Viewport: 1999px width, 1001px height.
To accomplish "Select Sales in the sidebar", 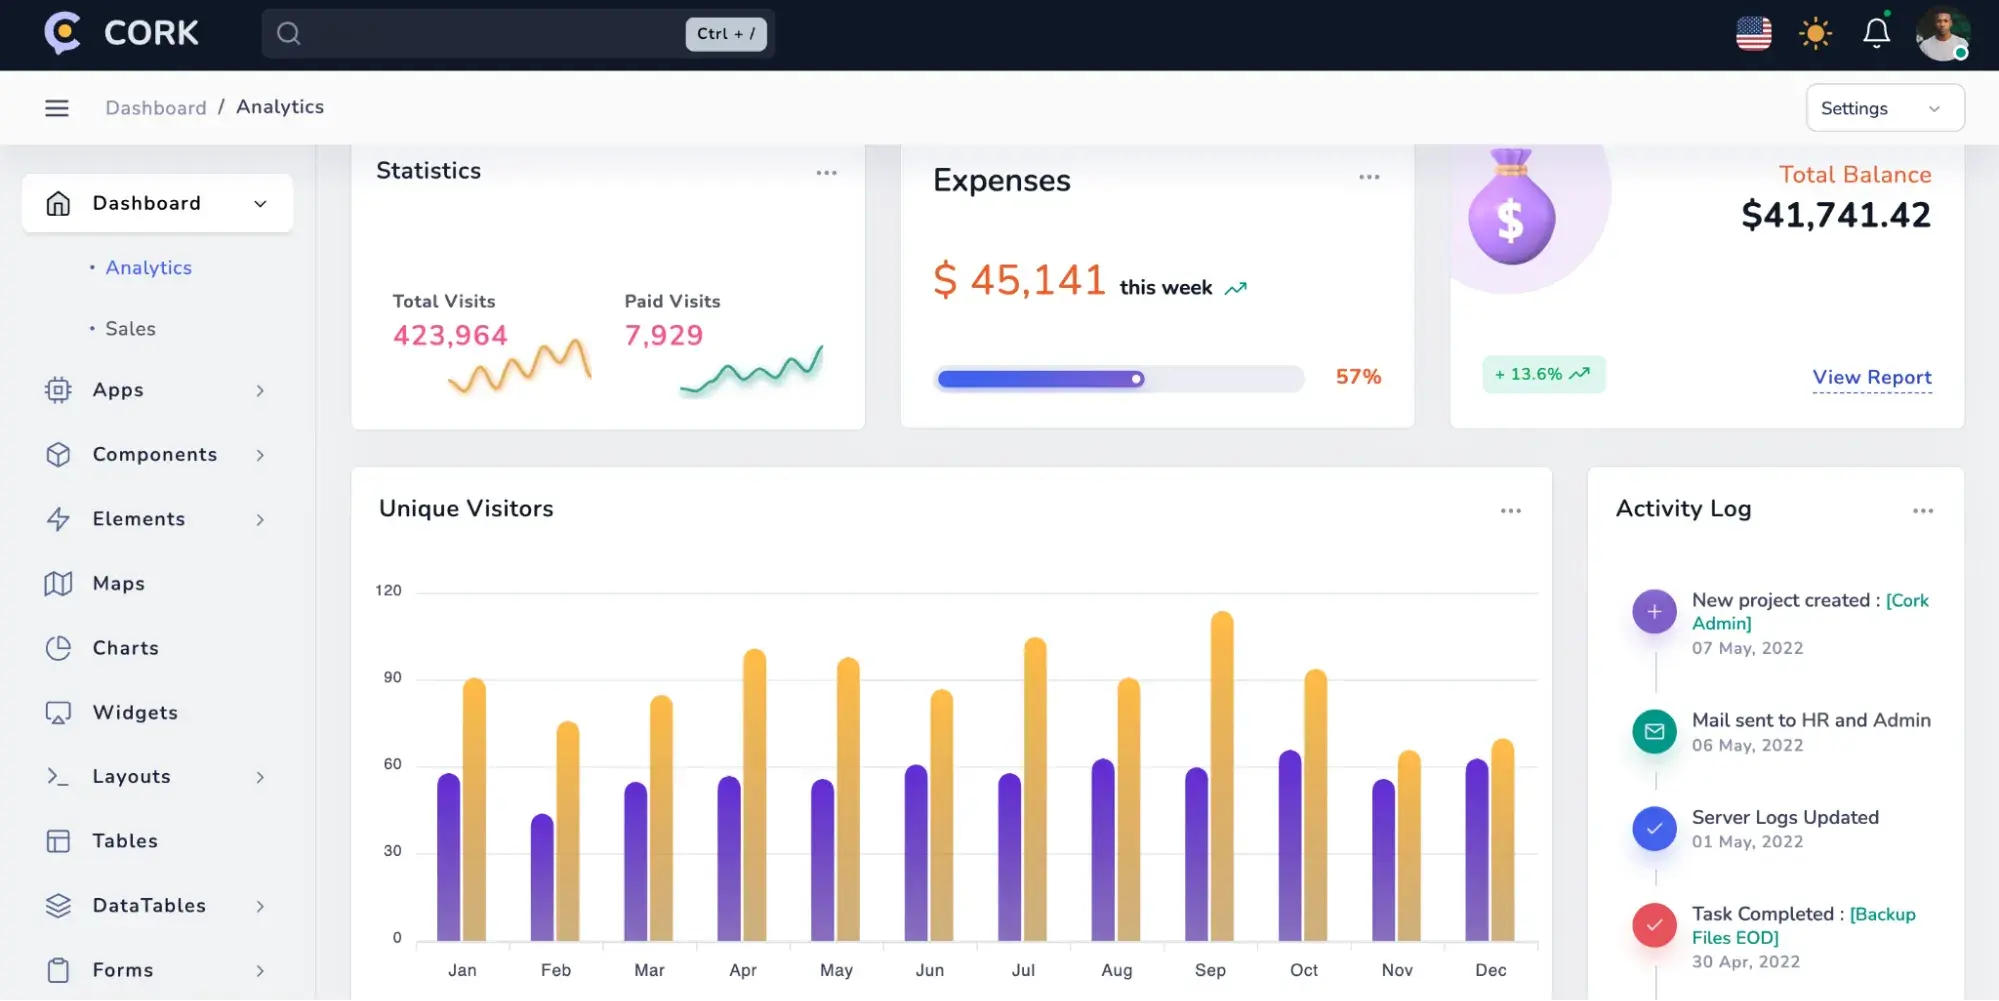I will point(131,329).
